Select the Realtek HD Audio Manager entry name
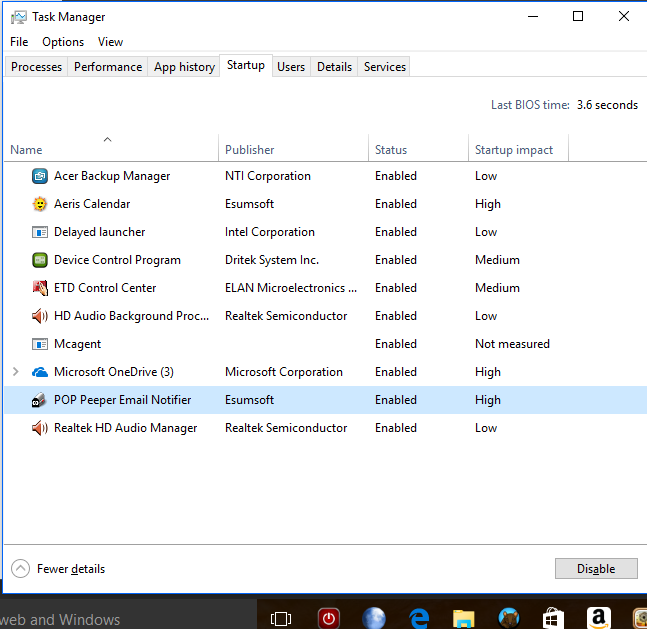Image resolution: width=647 pixels, height=629 pixels. click(125, 428)
